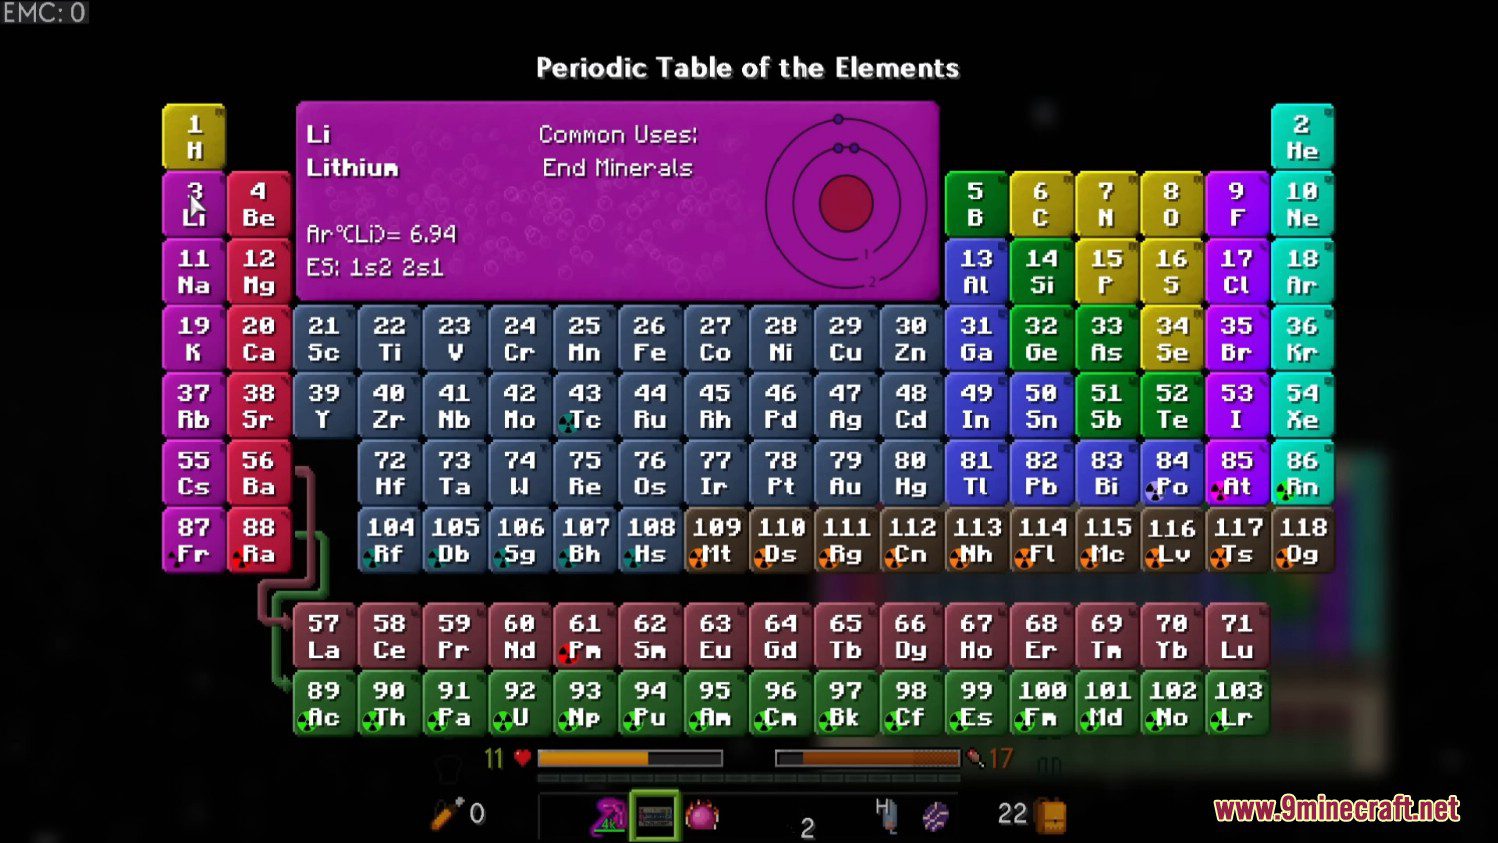Select the Lawrencium (103 Lr) tile
The height and width of the screenshot is (843, 1498).
(1237, 703)
